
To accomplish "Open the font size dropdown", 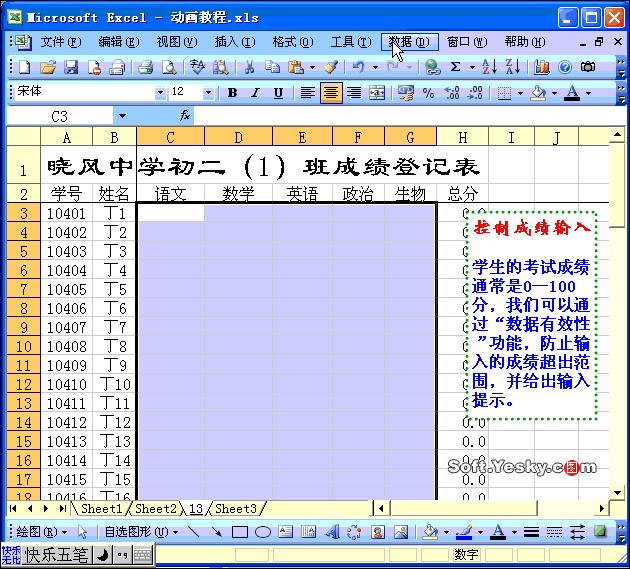I will (x=208, y=93).
